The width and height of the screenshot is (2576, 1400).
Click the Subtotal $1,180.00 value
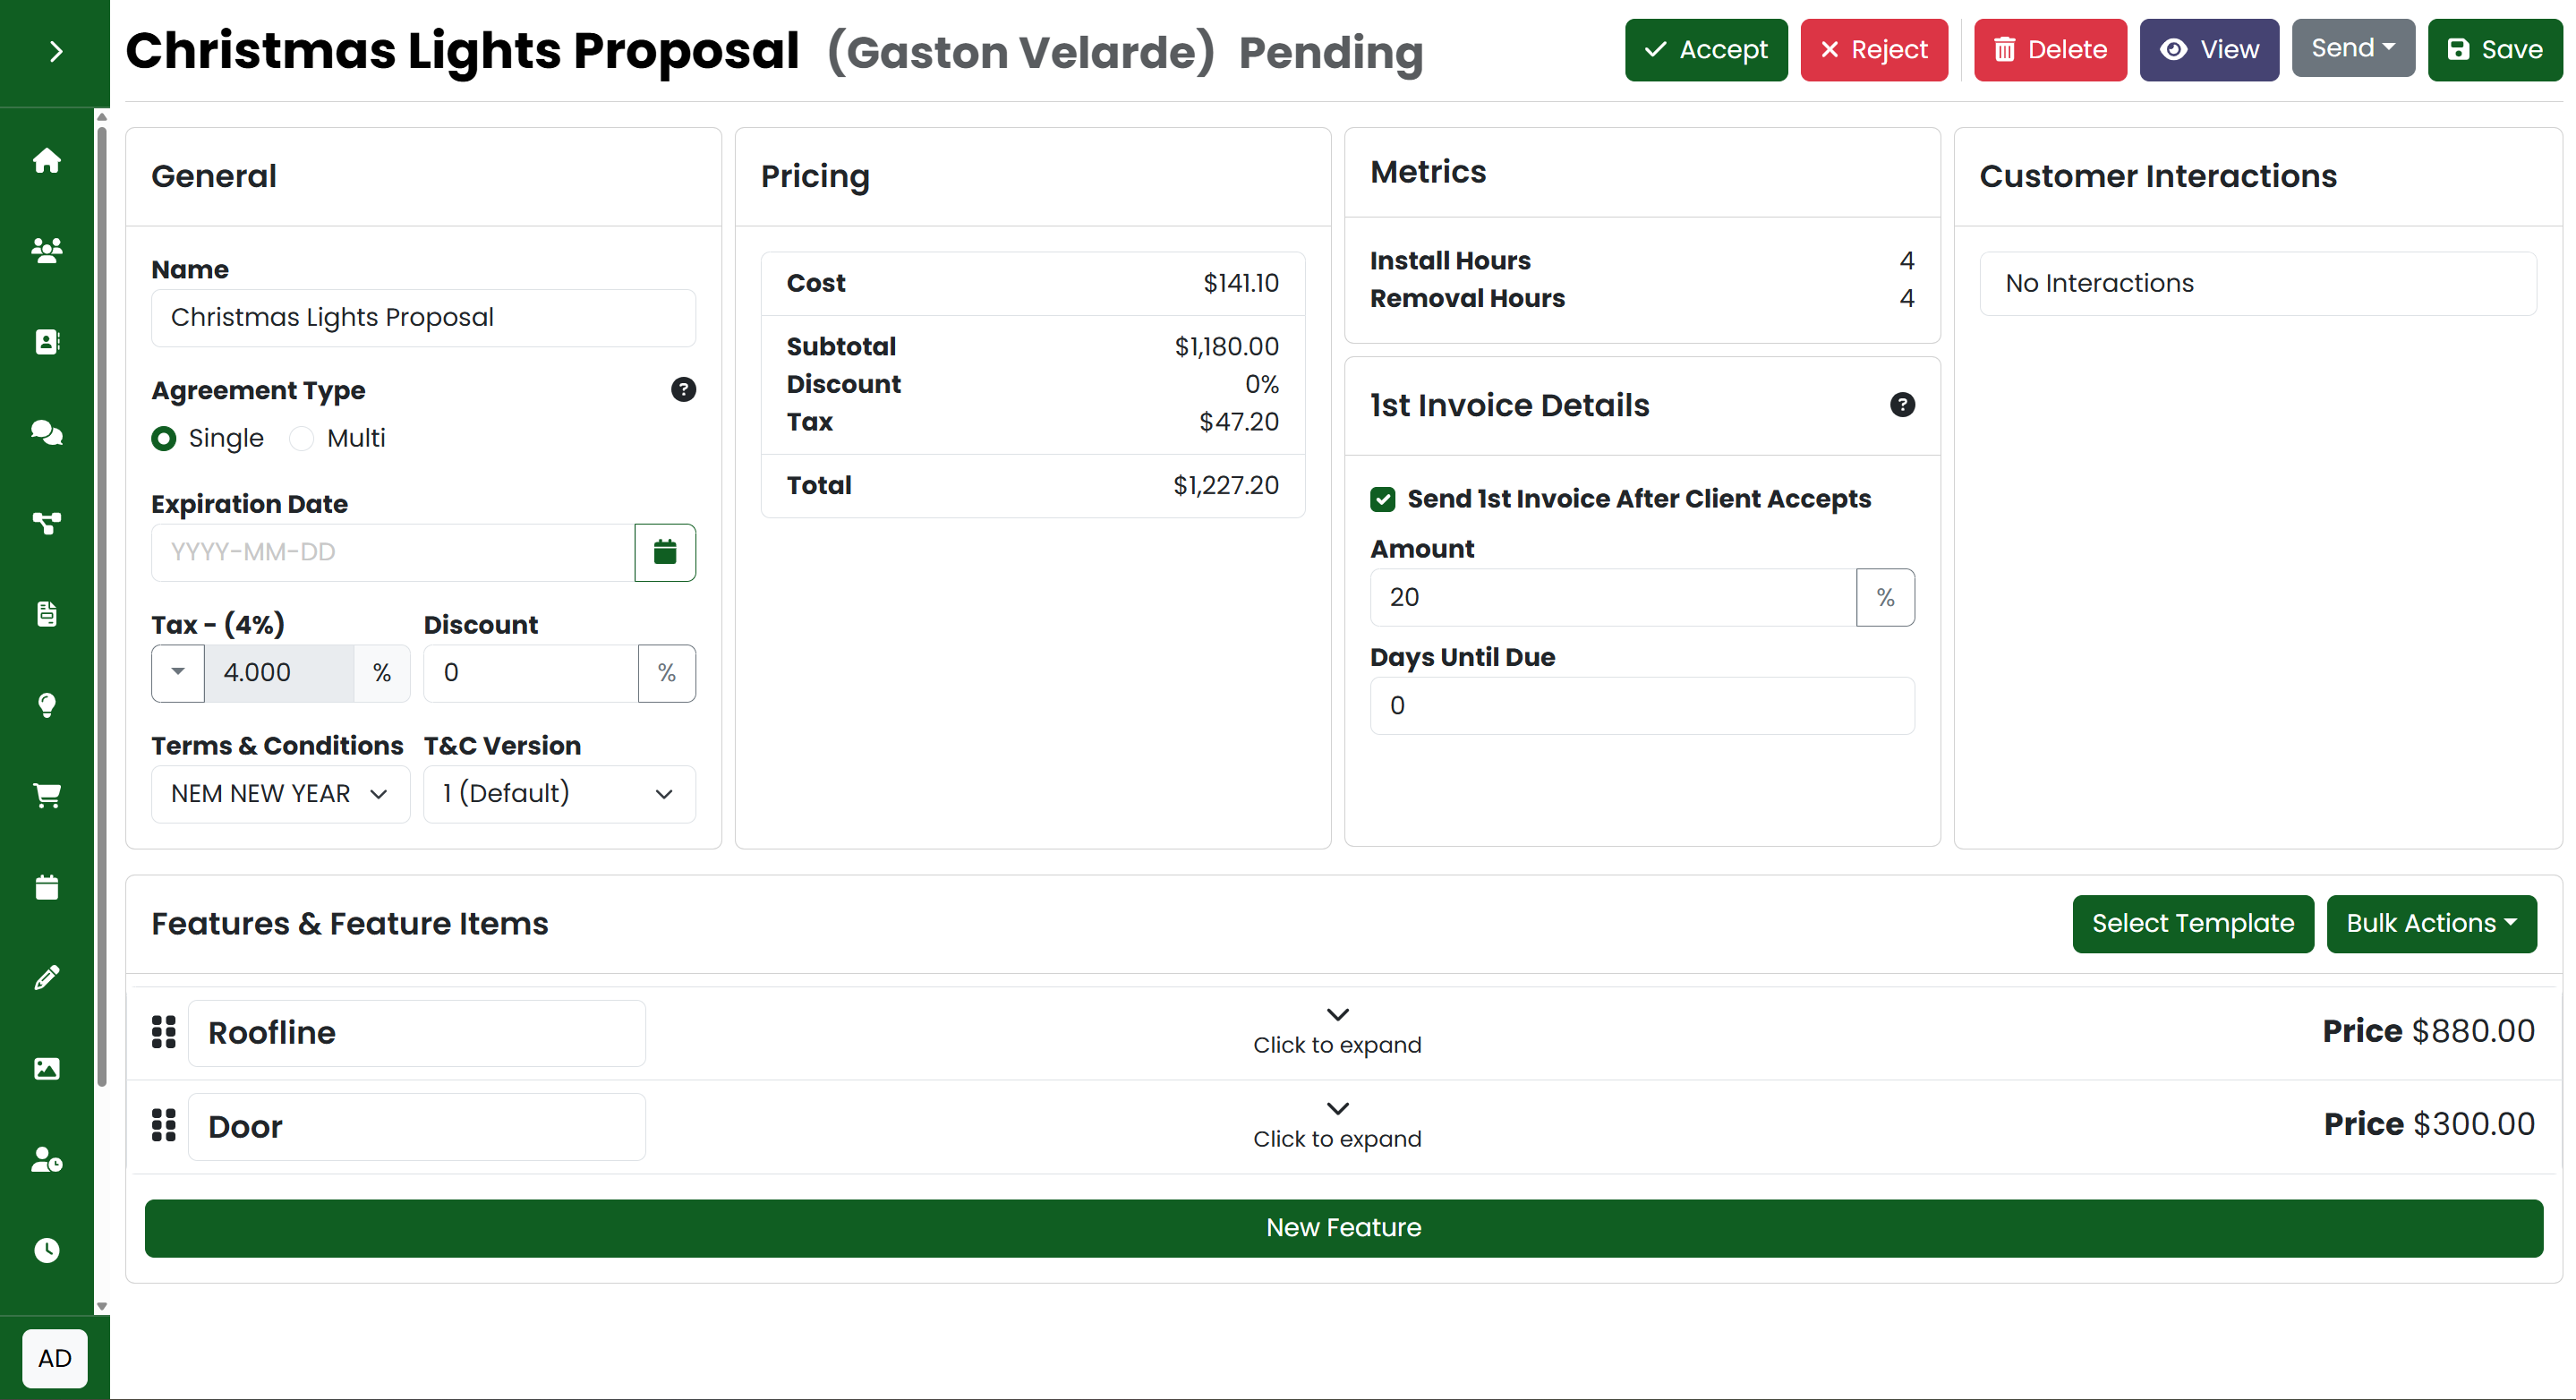pos(1227,347)
